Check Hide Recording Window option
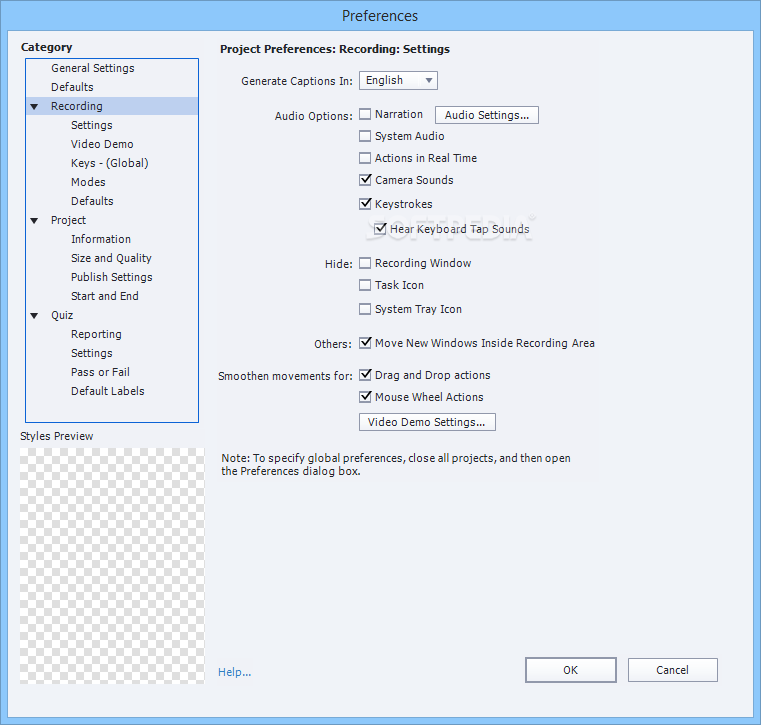This screenshot has height=725, width=761. 365,264
